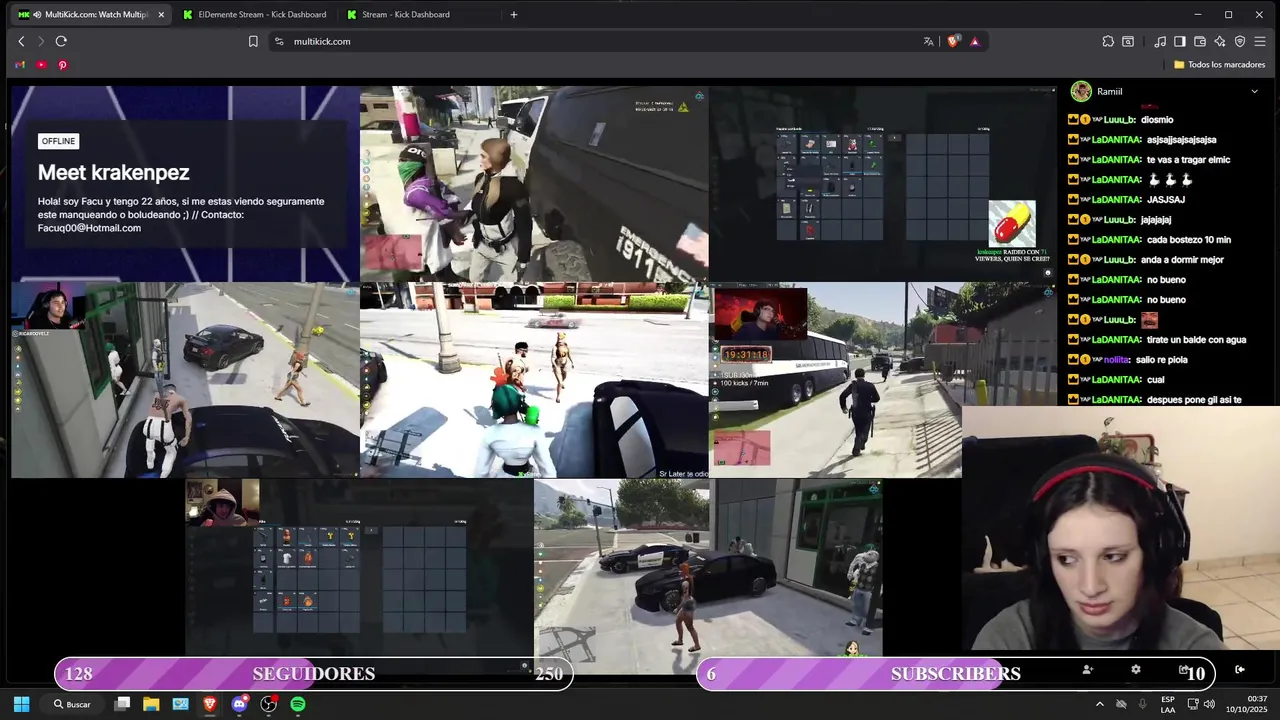Click chat message 'anda a dormir mejor'
This screenshot has height=720, width=1280.
[x=1182, y=259]
